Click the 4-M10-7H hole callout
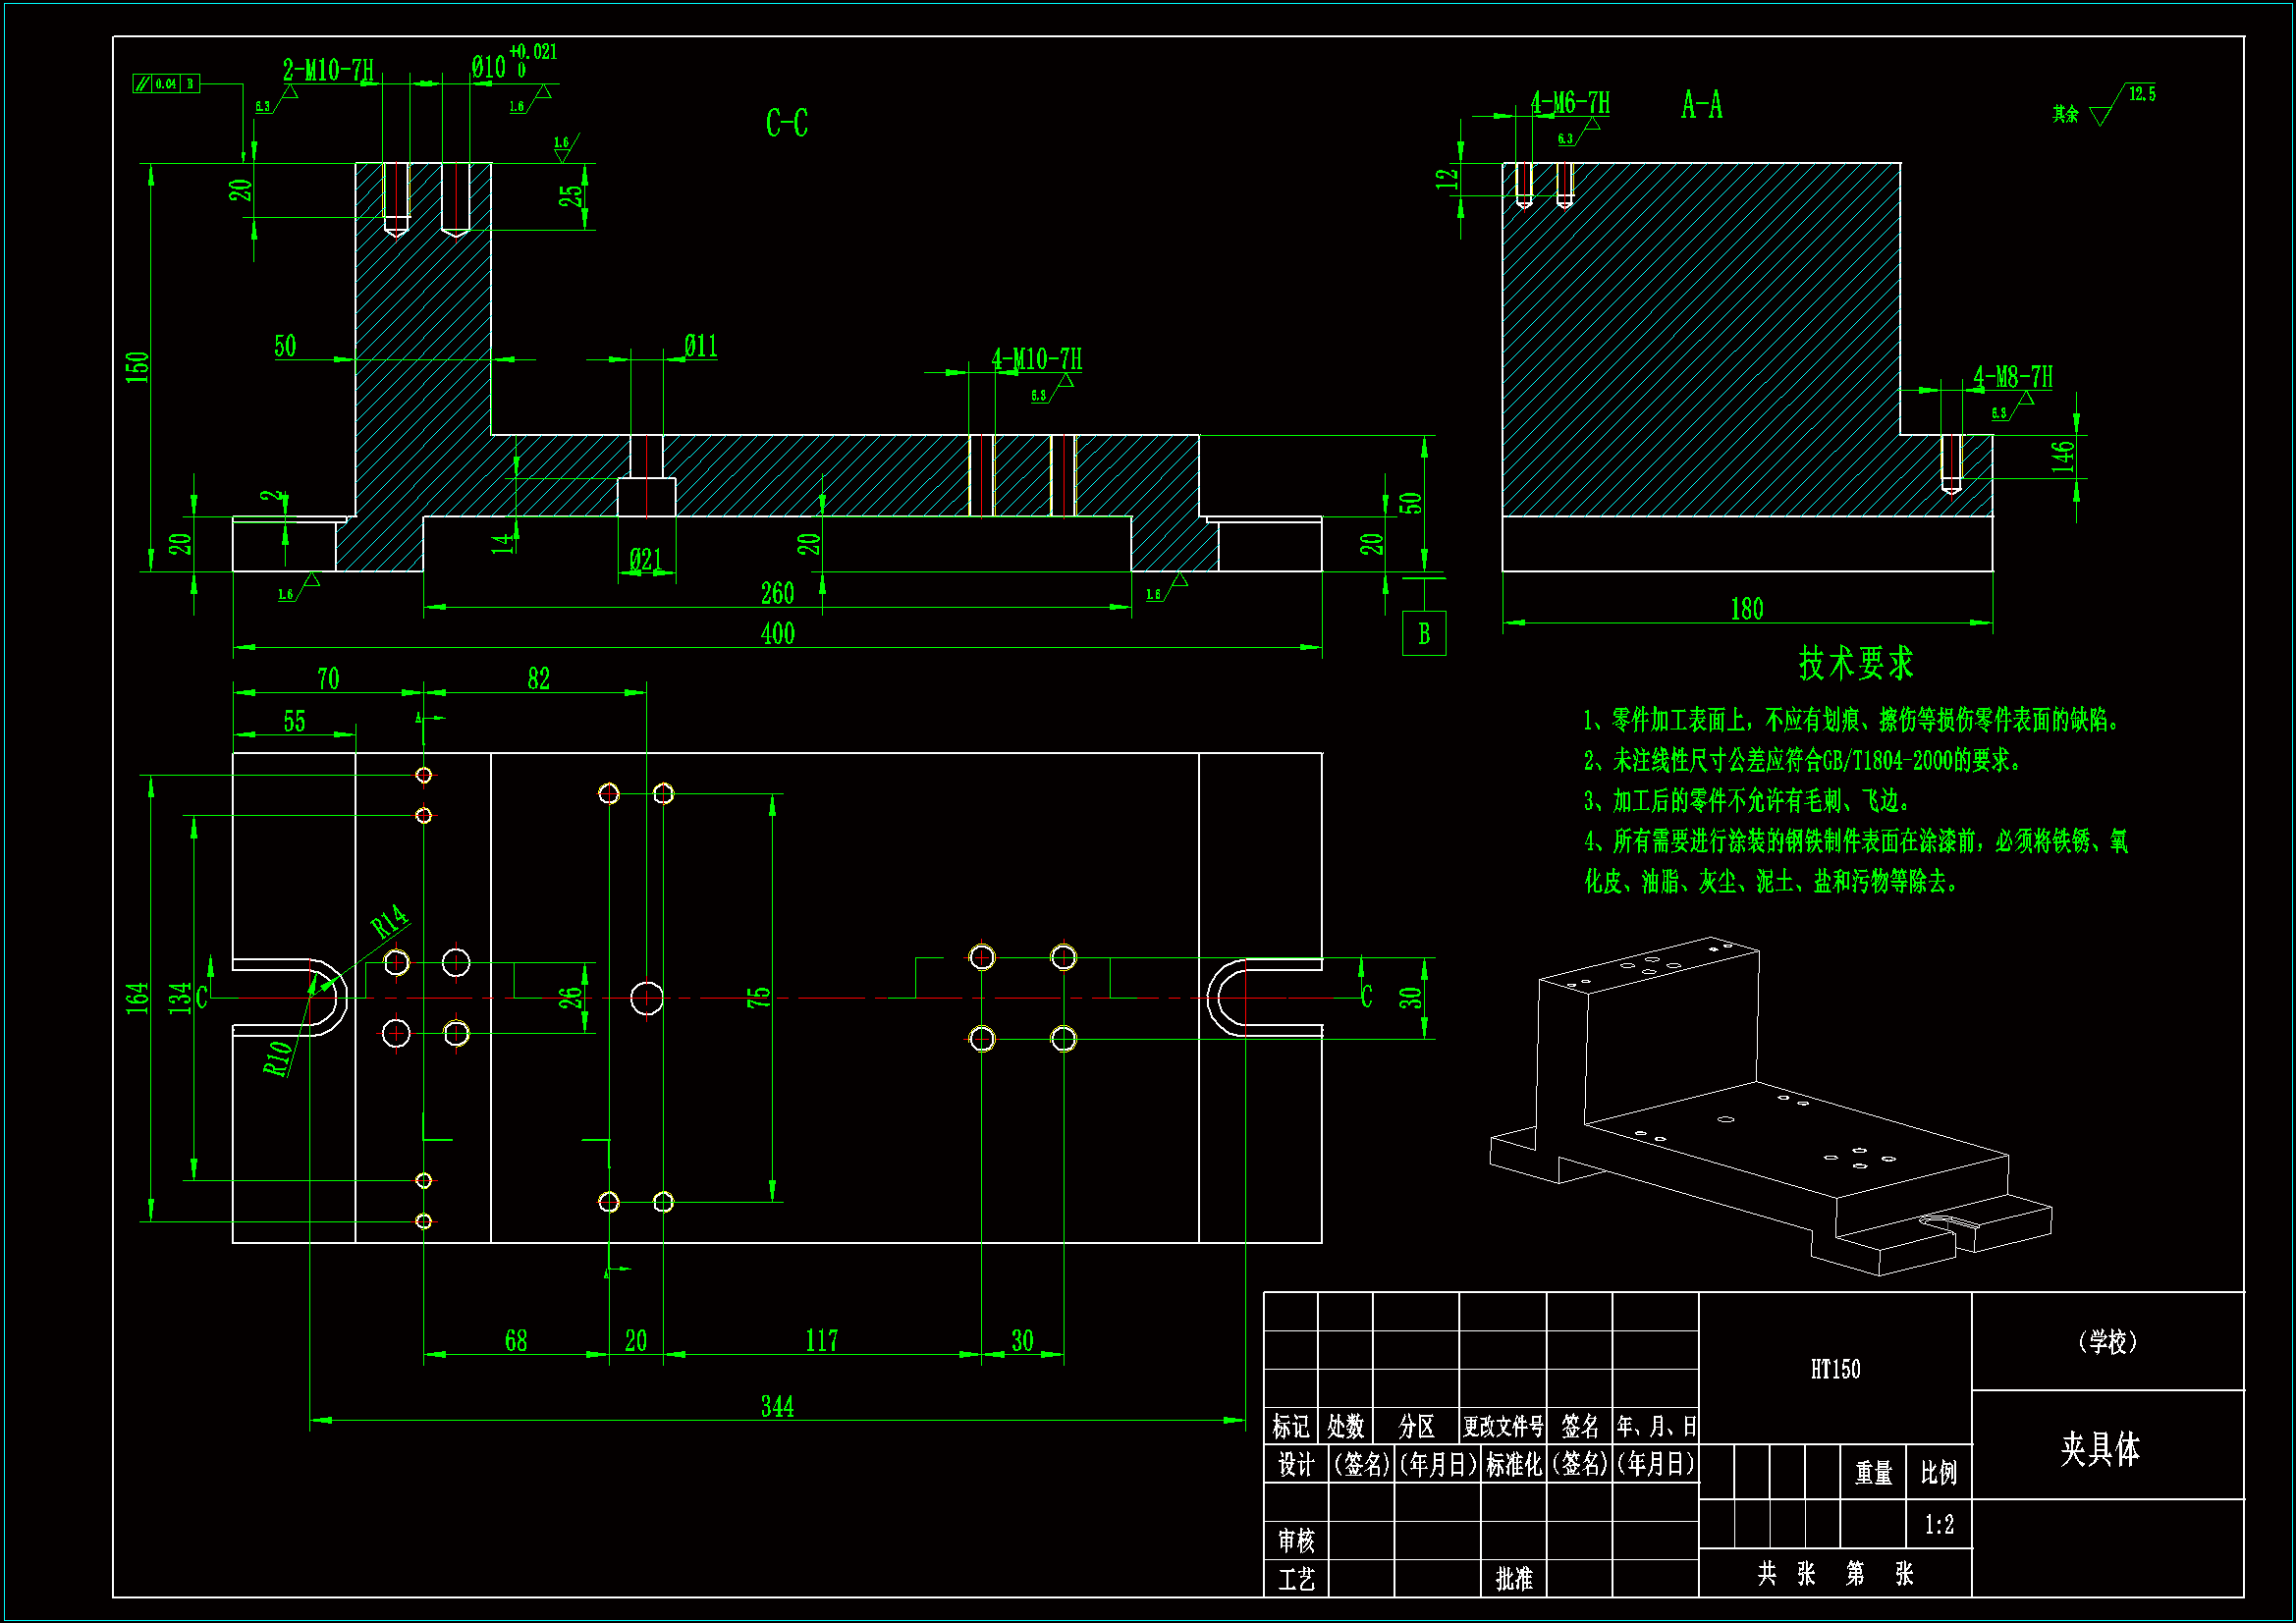Image resolution: width=2296 pixels, height=1623 pixels. tap(1036, 359)
